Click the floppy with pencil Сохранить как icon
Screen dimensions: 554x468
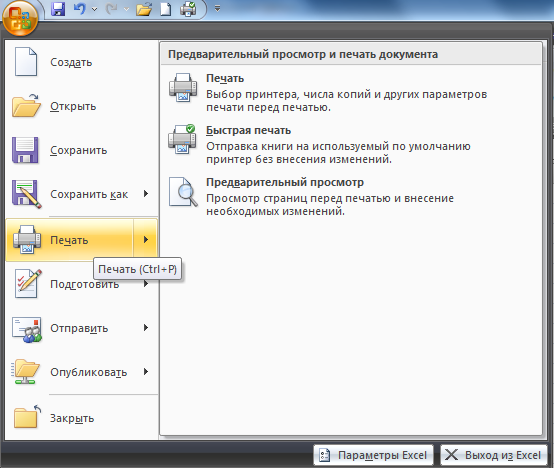tap(26, 194)
